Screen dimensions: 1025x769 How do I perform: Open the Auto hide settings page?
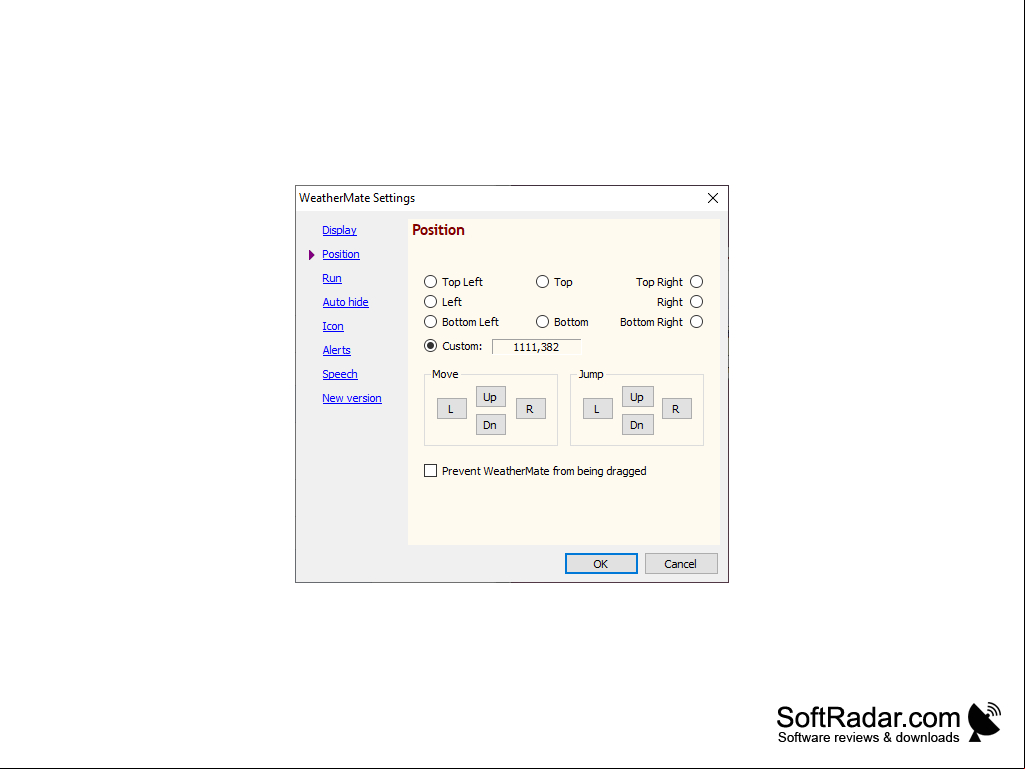coord(345,302)
